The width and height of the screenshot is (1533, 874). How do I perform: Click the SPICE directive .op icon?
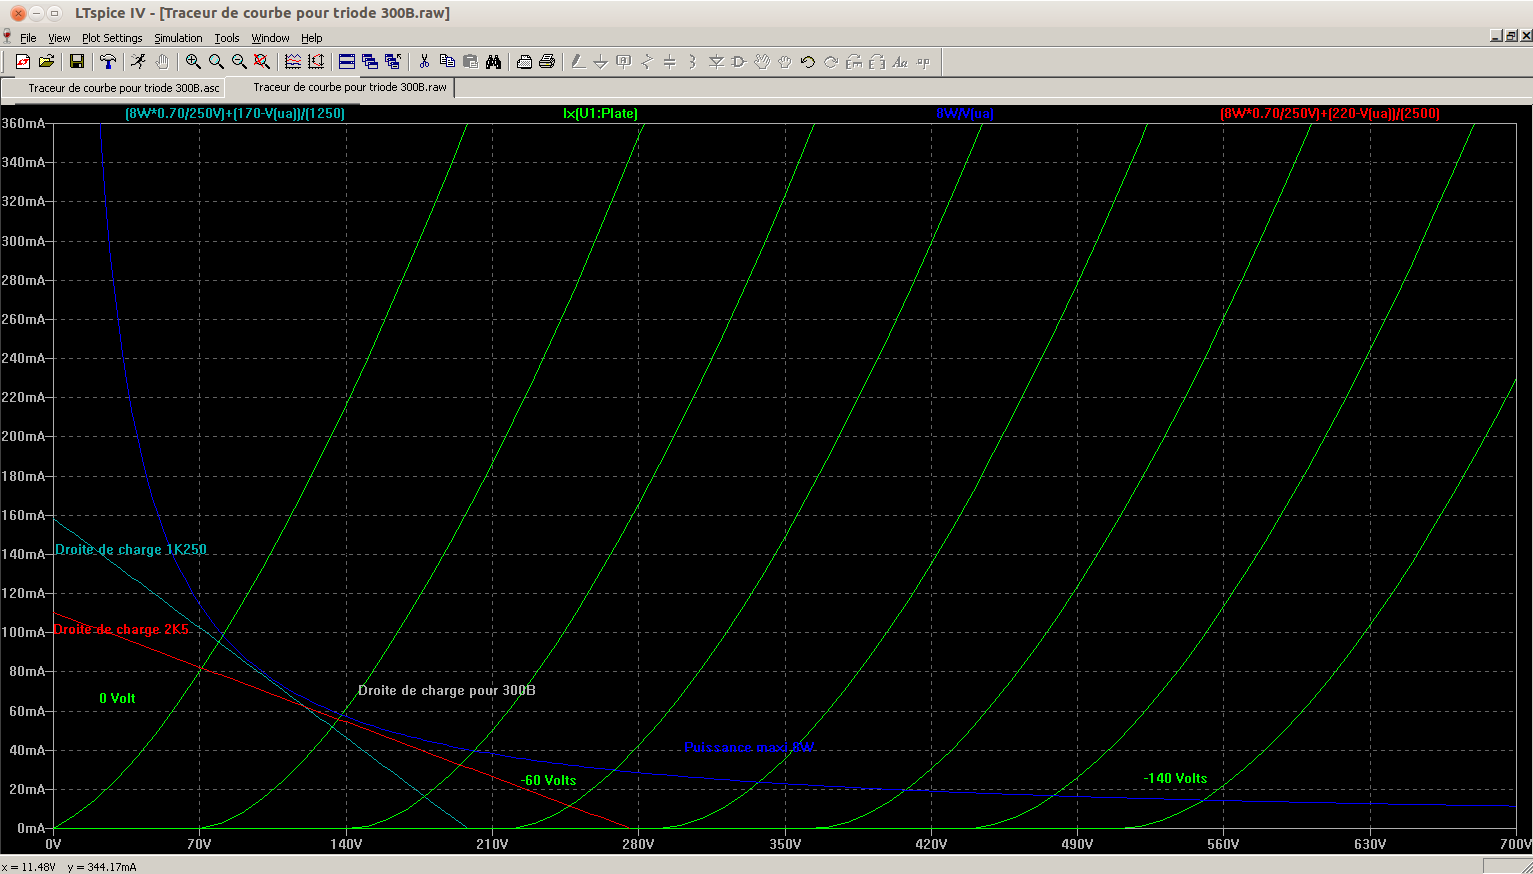pyautogui.click(x=923, y=62)
